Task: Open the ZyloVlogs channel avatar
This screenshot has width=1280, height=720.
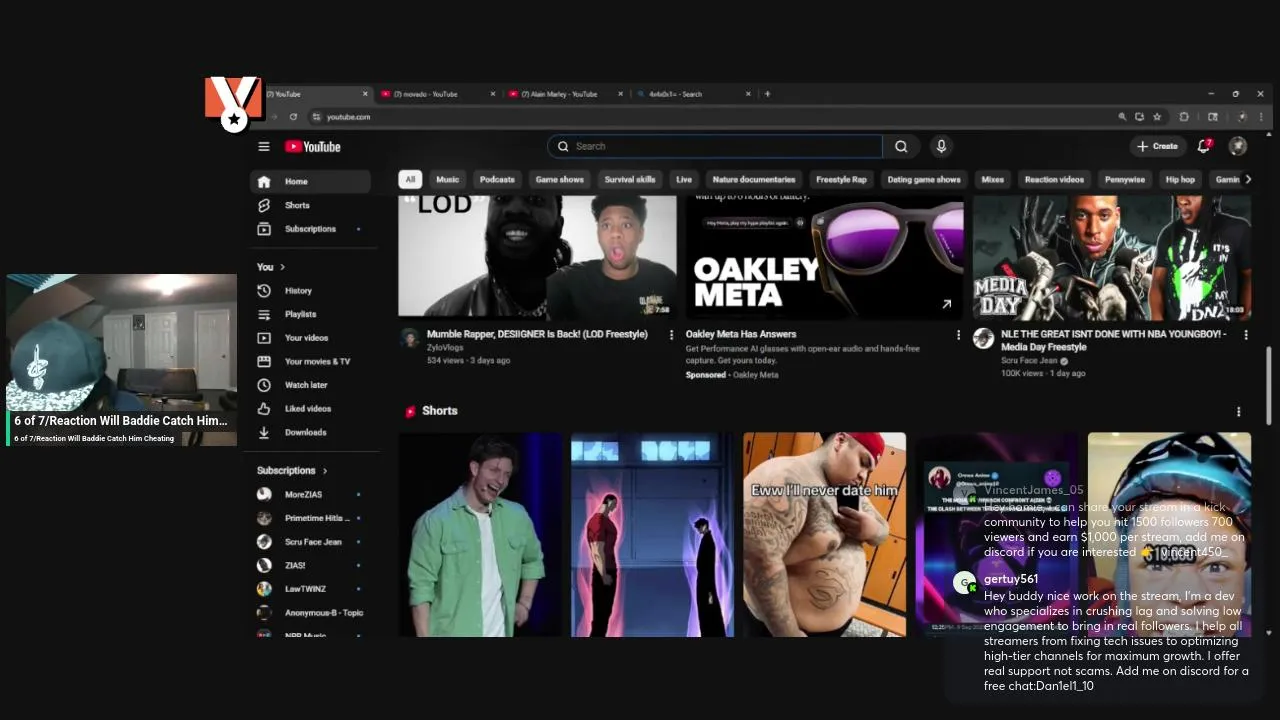Action: click(410, 338)
